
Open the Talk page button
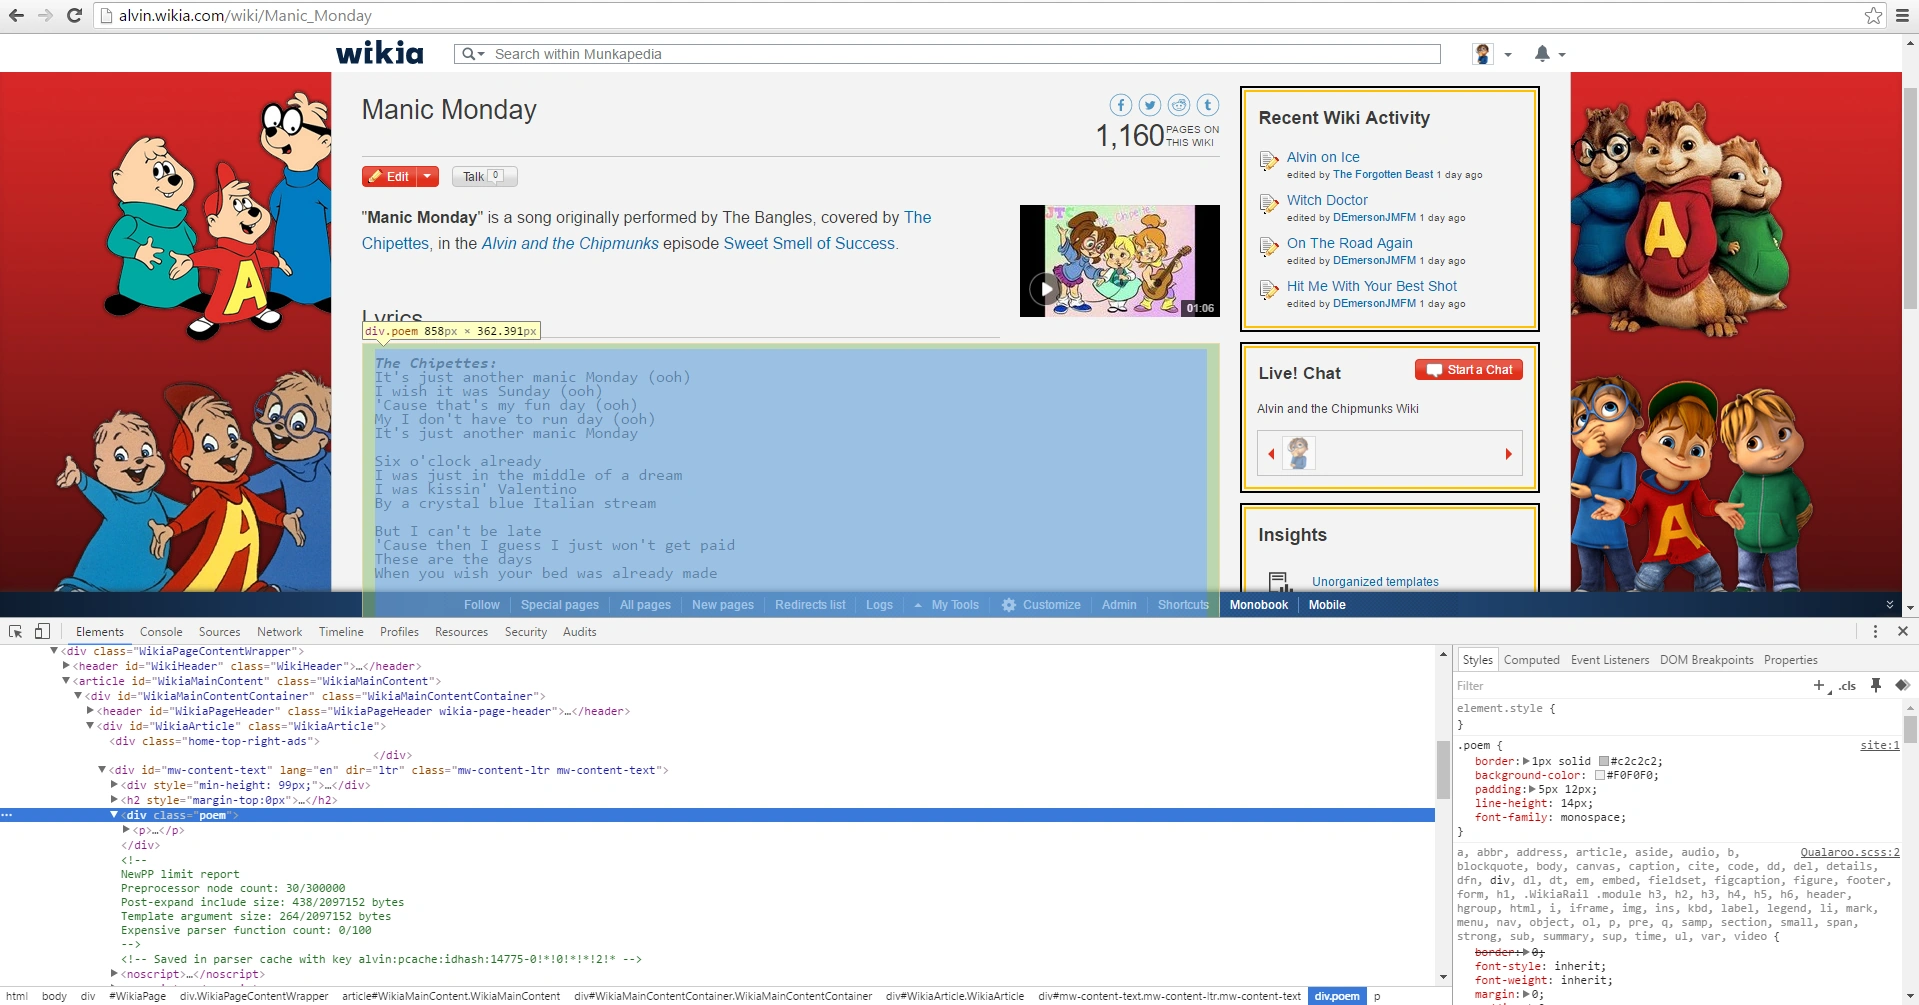[x=484, y=176]
